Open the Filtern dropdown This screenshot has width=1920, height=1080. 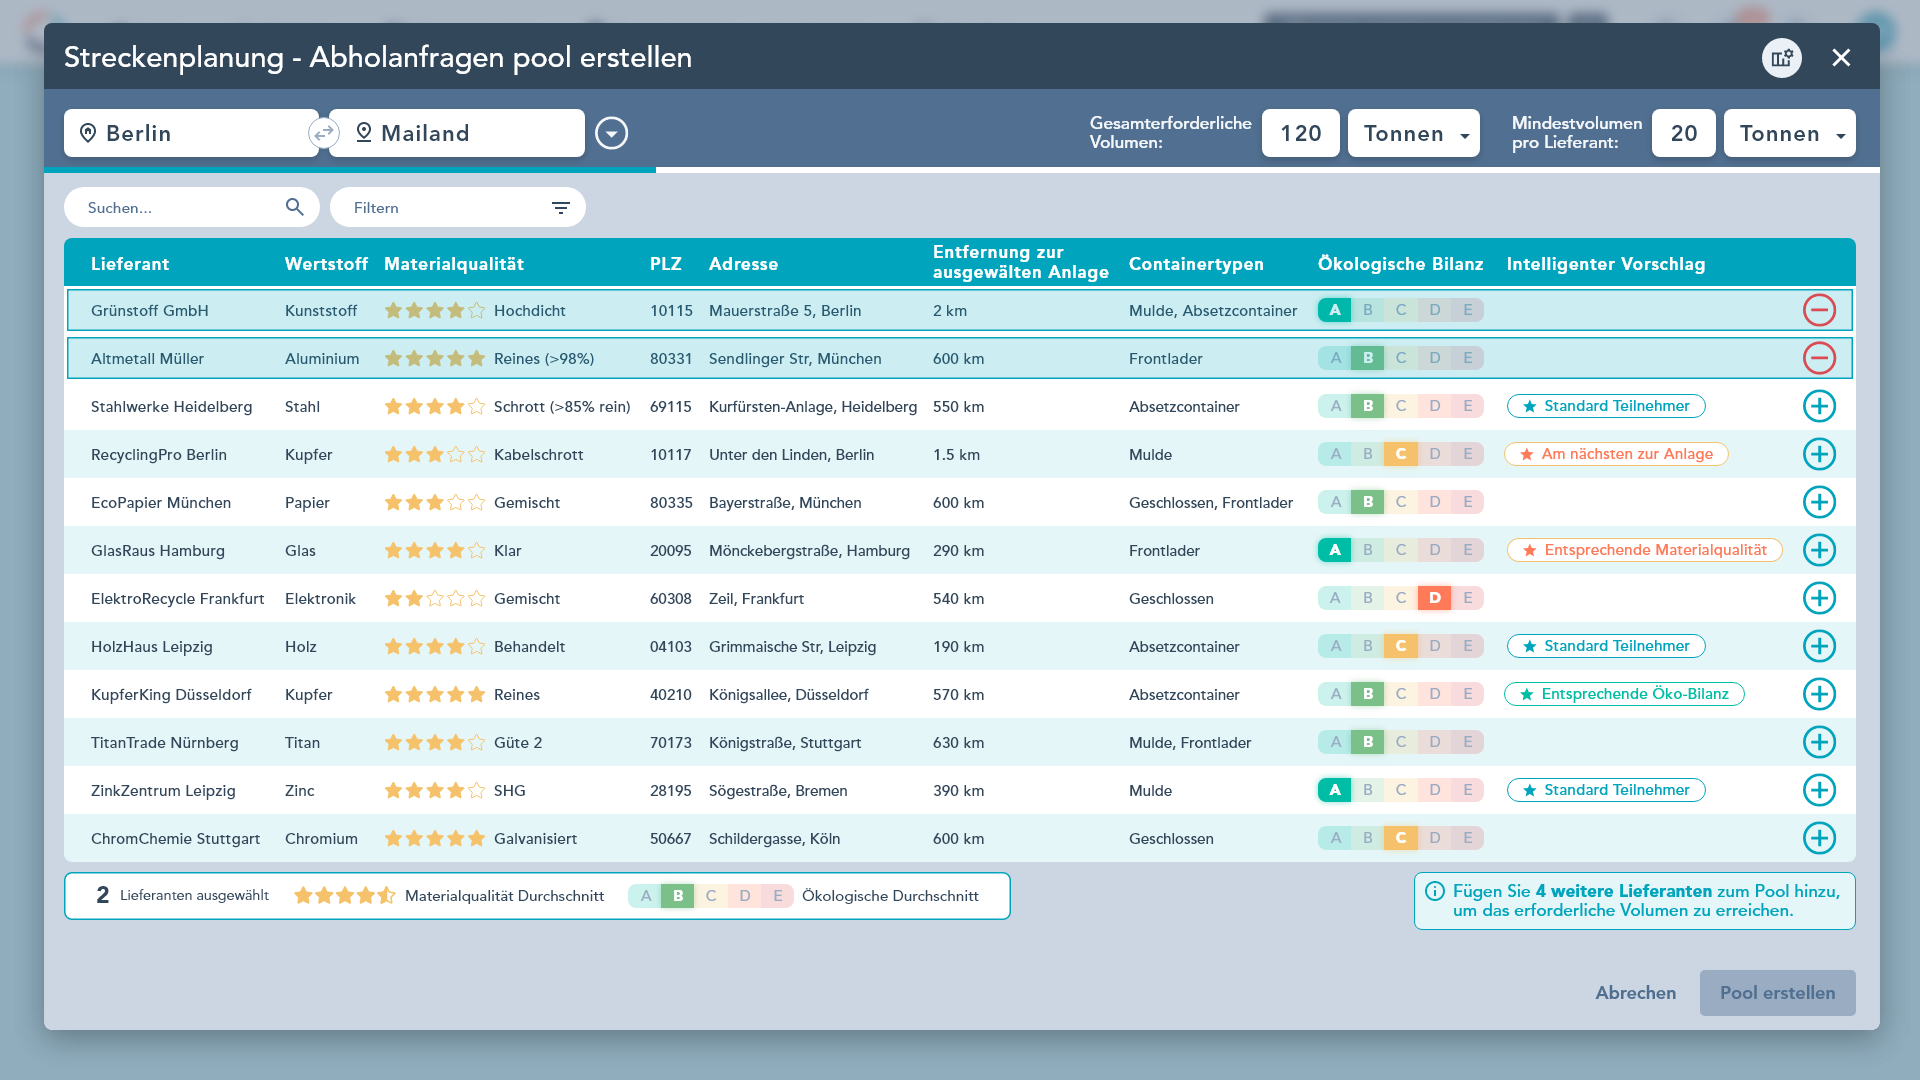click(x=458, y=207)
